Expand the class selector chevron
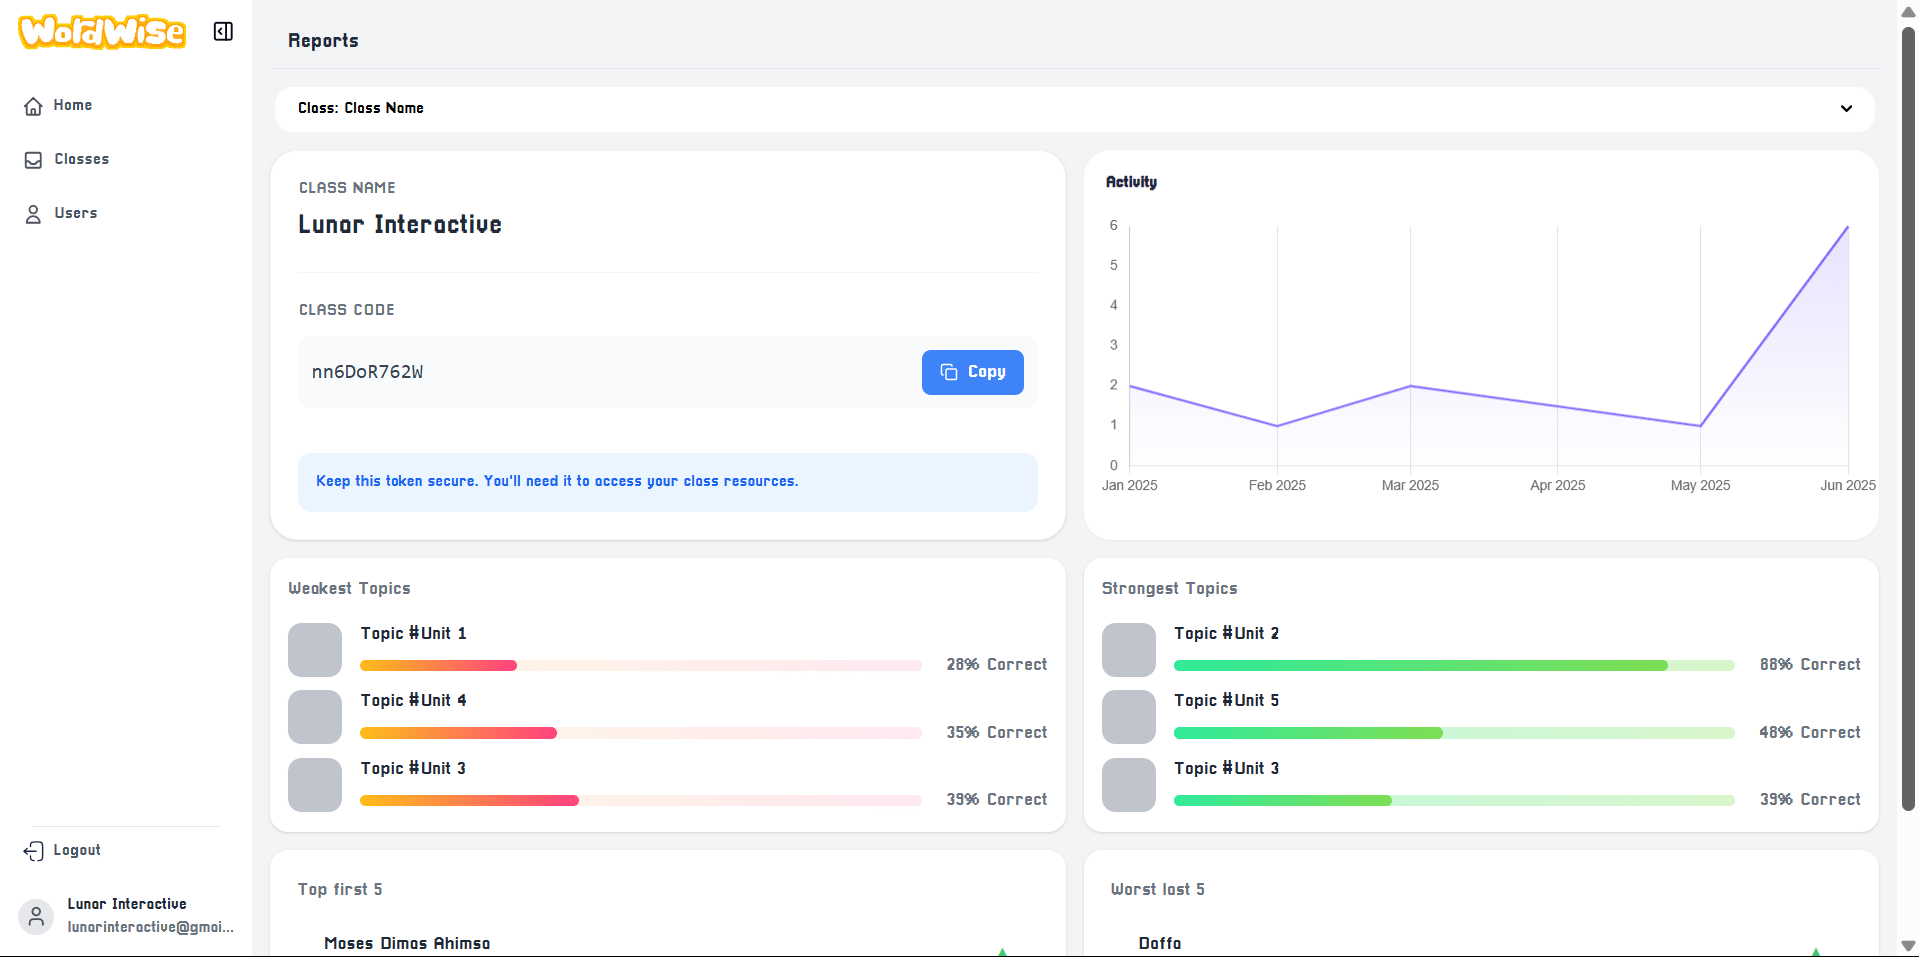The width and height of the screenshot is (1919, 957). pyautogui.click(x=1846, y=109)
